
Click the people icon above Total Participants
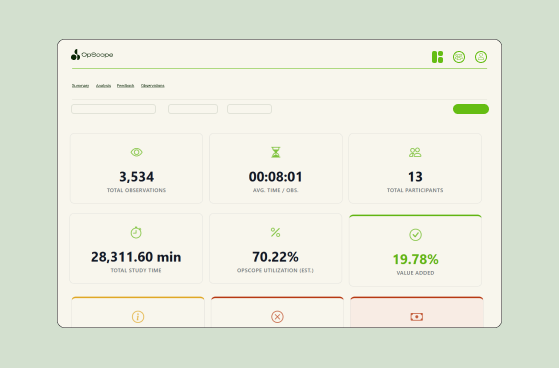click(x=415, y=152)
